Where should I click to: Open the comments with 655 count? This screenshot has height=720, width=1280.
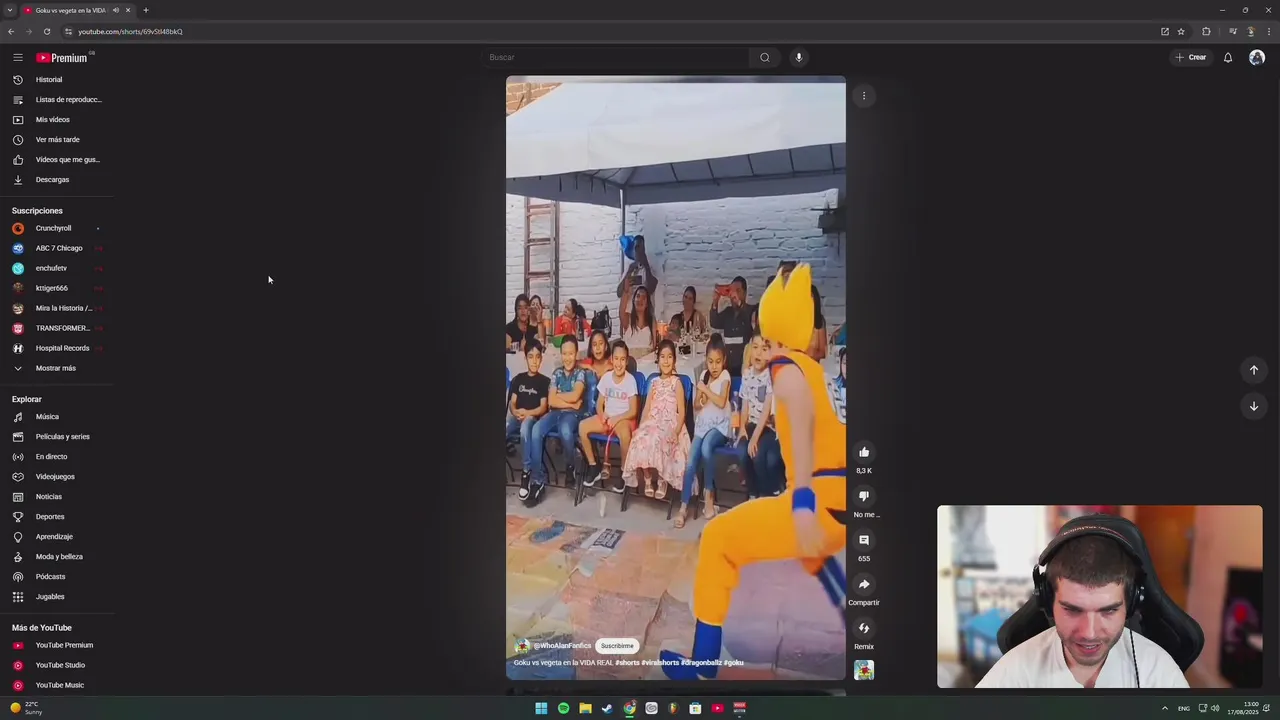click(x=864, y=540)
